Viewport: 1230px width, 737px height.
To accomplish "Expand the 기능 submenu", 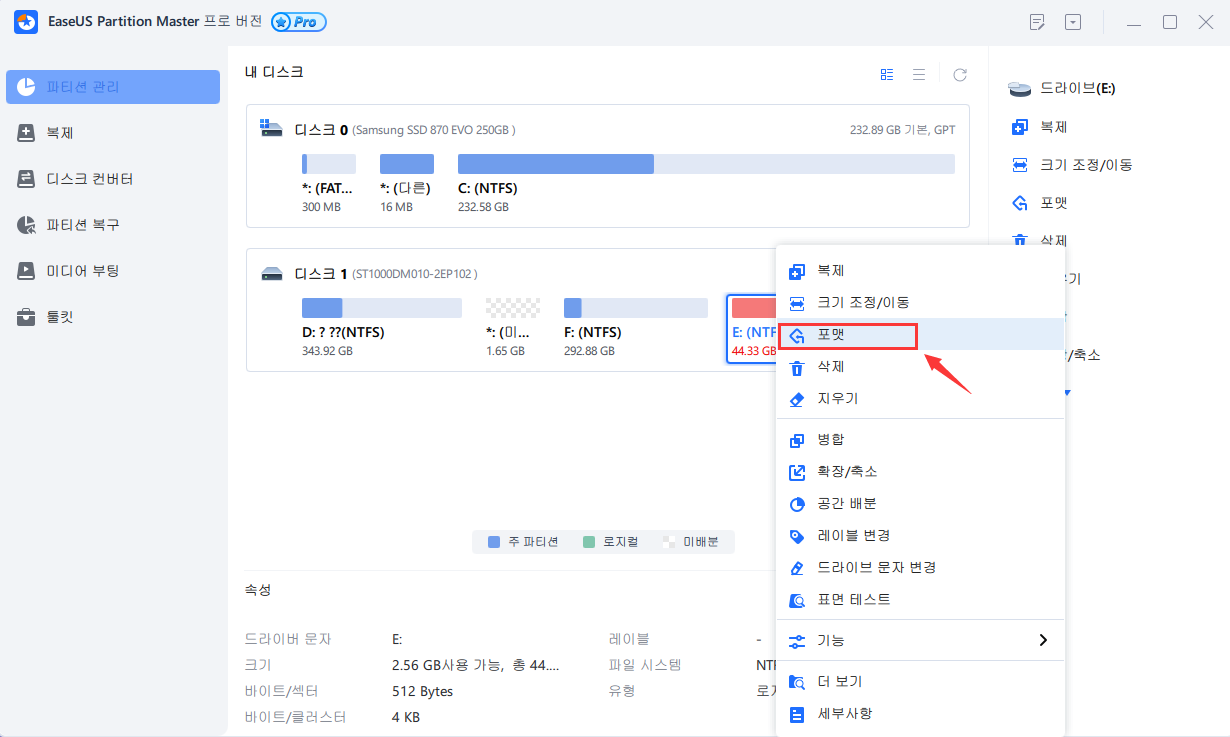I will click(x=836, y=640).
